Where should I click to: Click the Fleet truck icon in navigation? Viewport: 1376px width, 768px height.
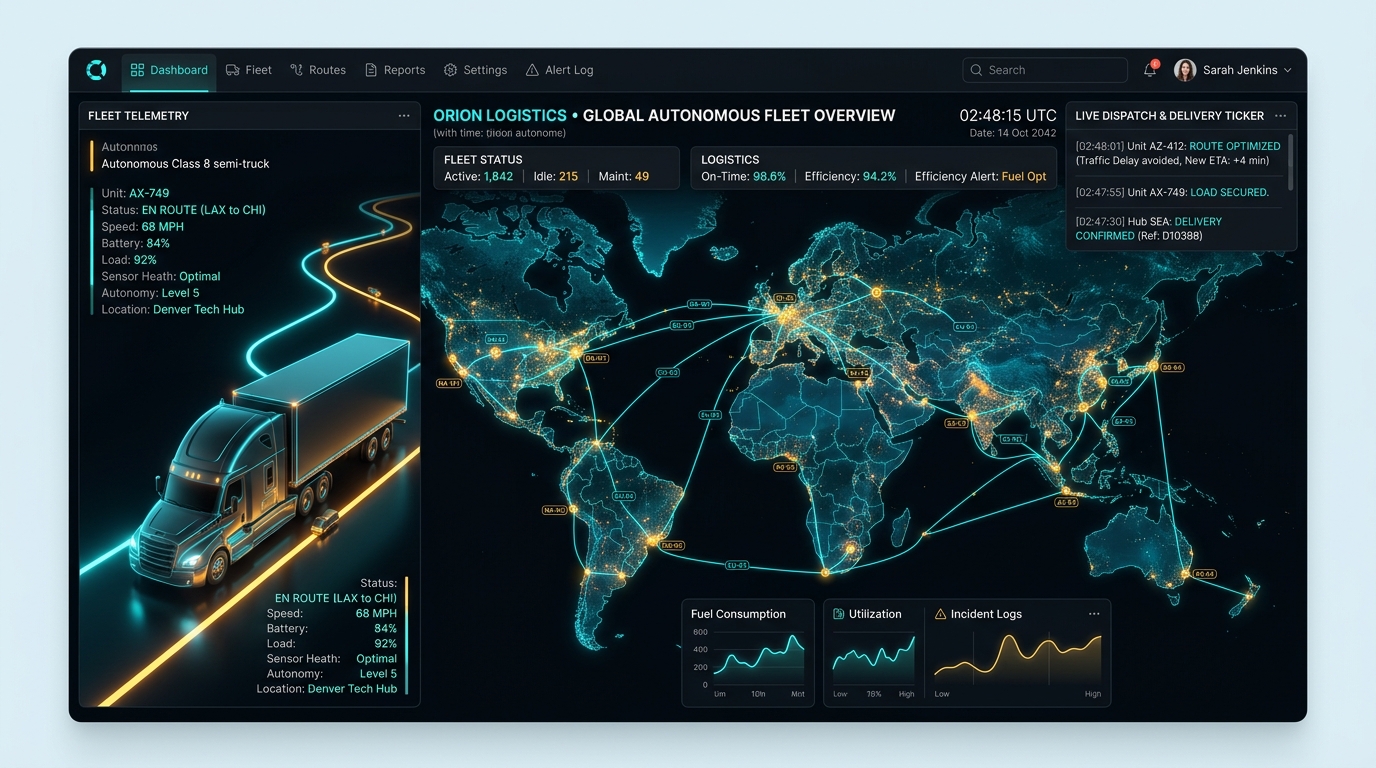[233, 70]
